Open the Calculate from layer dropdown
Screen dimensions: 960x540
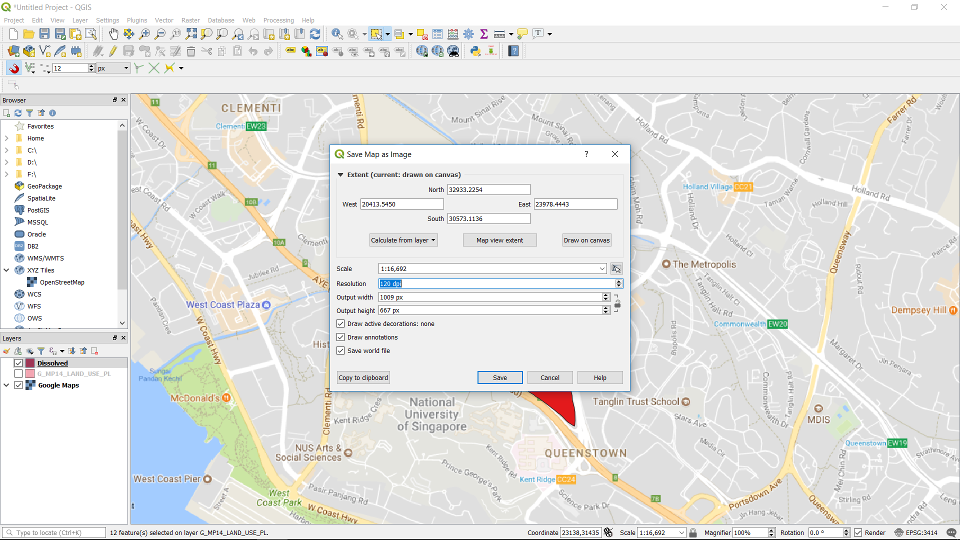403,240
